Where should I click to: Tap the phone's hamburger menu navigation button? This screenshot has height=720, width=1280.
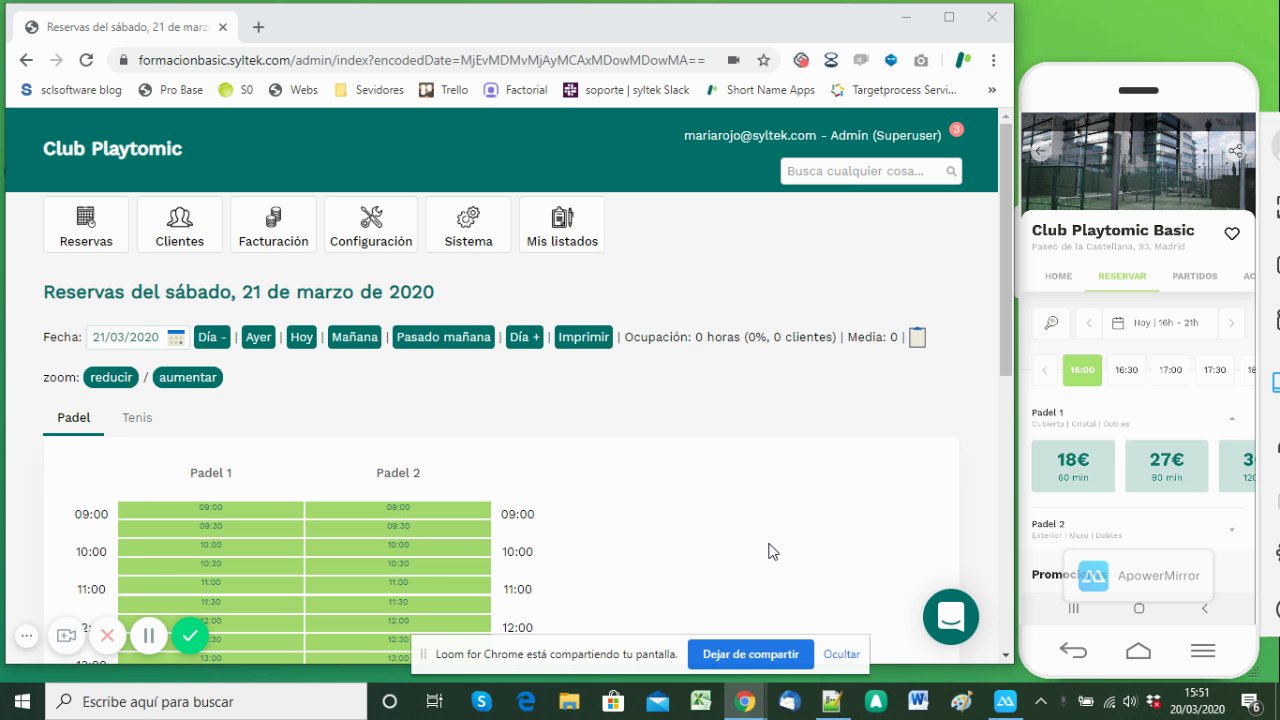tap(1203, 651)
